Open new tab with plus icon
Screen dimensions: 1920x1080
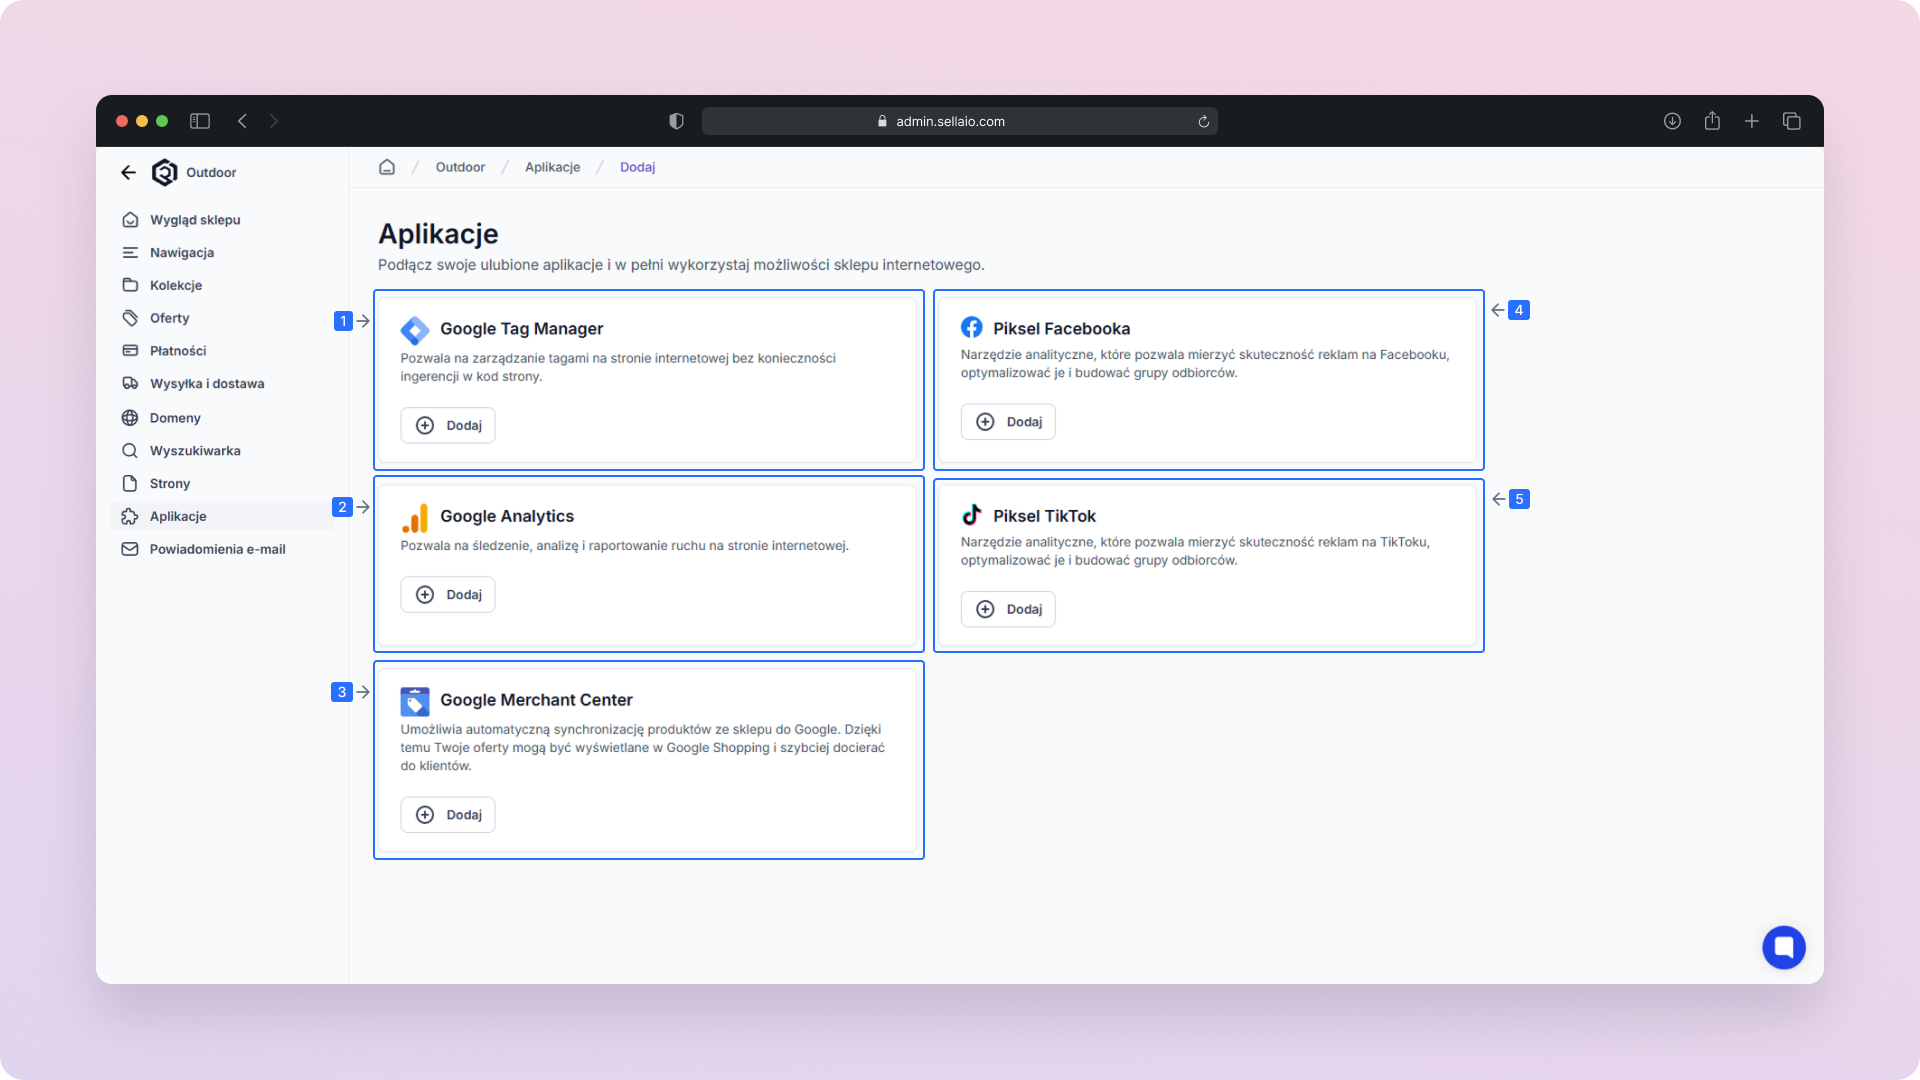click(1752, 121)
